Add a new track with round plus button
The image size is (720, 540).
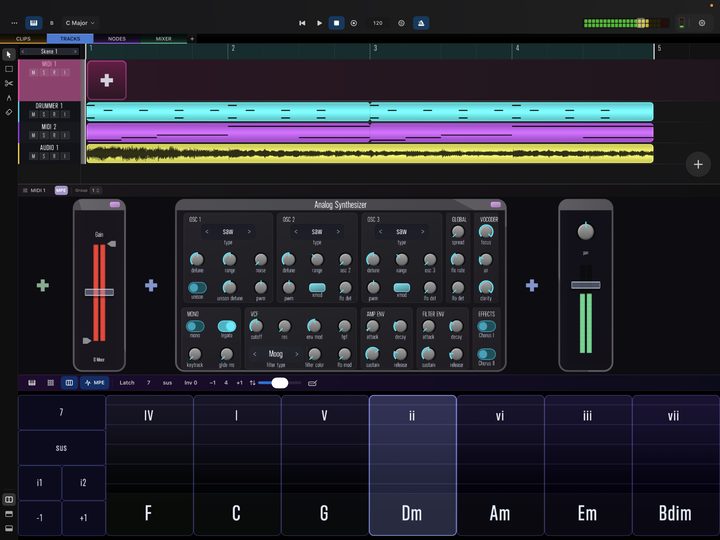click(x=698, y=164)
